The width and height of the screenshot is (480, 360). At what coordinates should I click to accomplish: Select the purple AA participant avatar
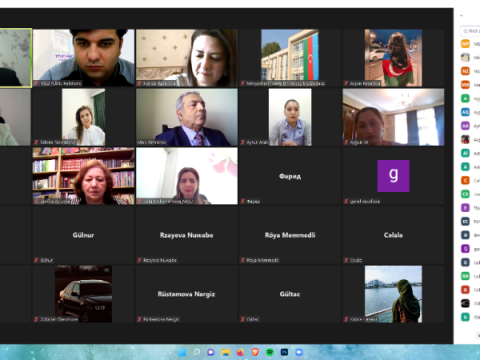coord(465,126)
